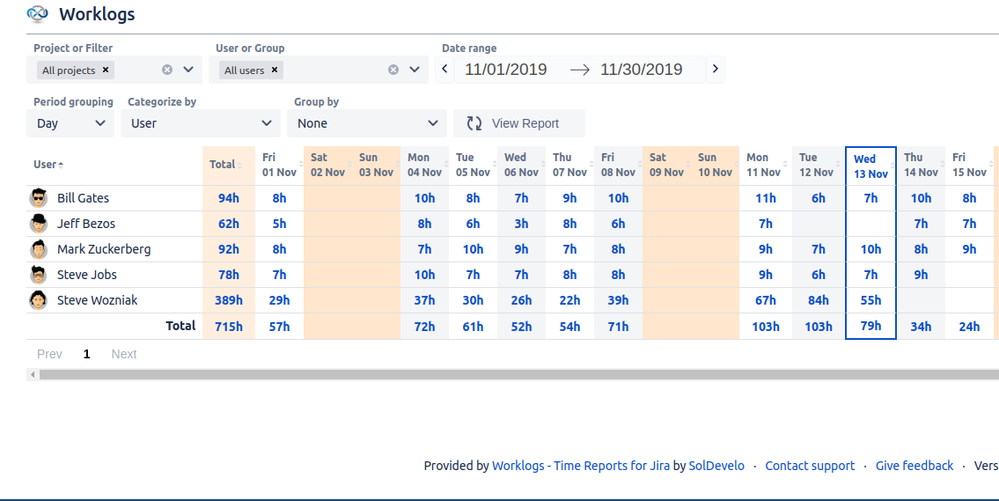Open Mark Zuckerberg 92h total
999x501 pixels.
click(x=229, y=249)
